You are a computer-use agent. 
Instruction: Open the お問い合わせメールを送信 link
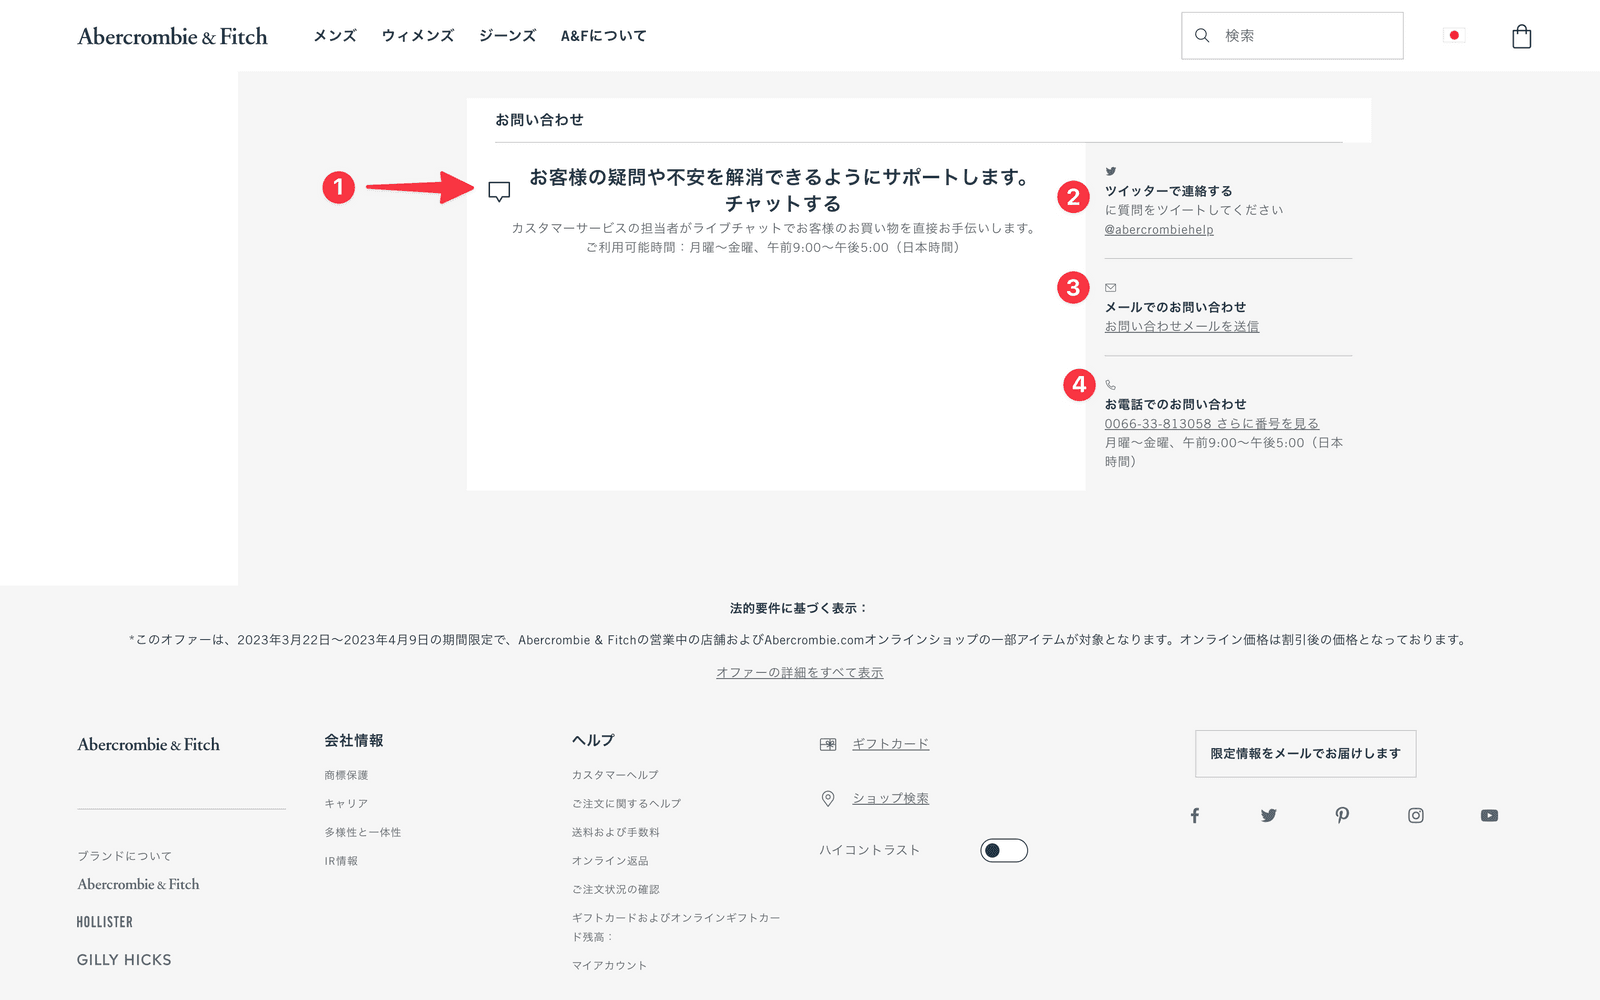1181,327
